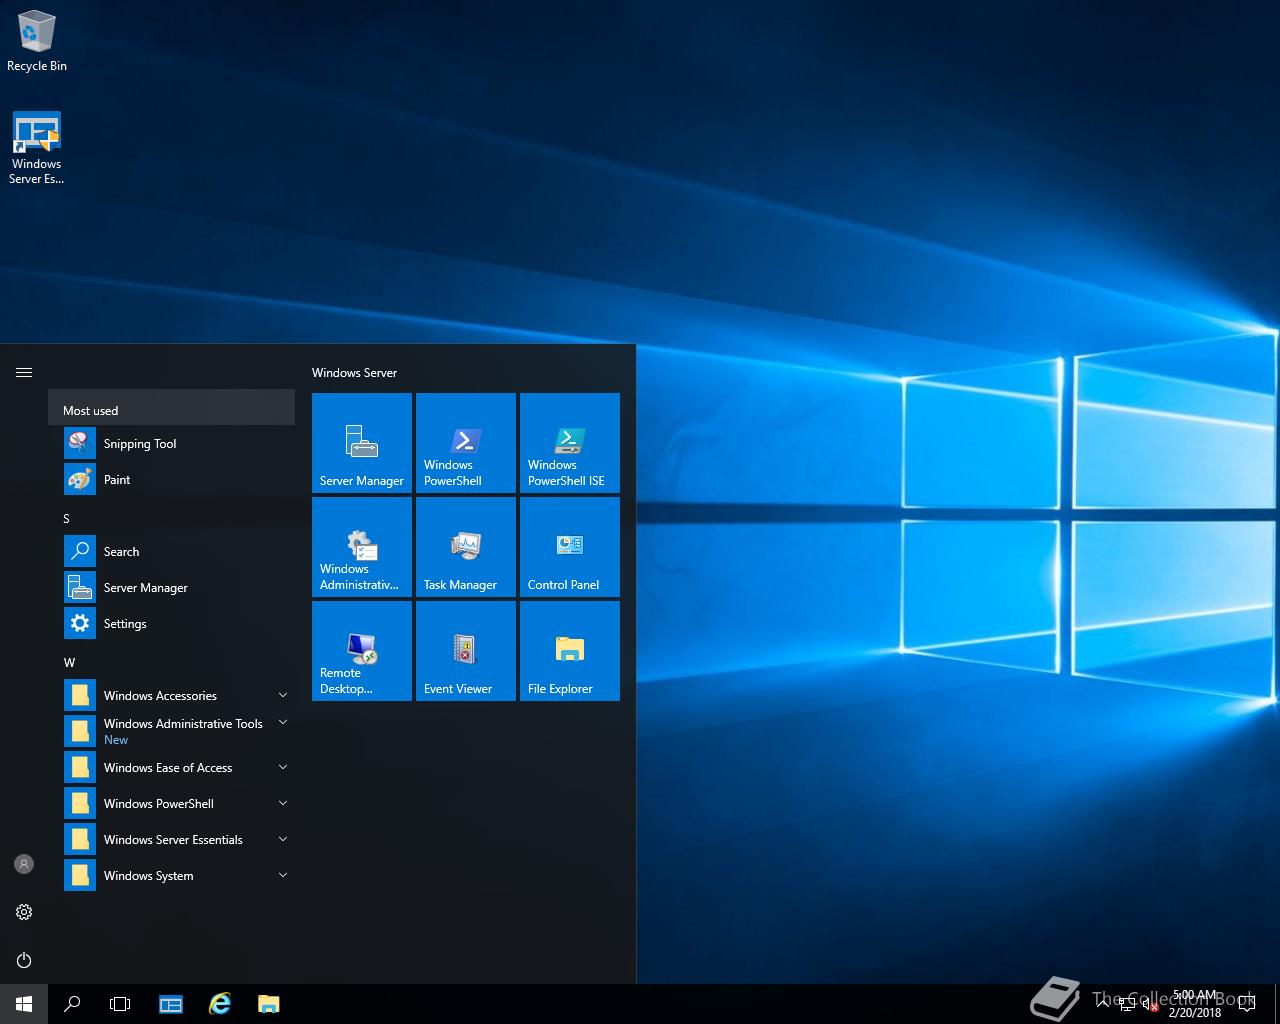Expand the Windows Server Essentials chevron
Viewport: 1280px width, 1024px height.
pos(283,840)
